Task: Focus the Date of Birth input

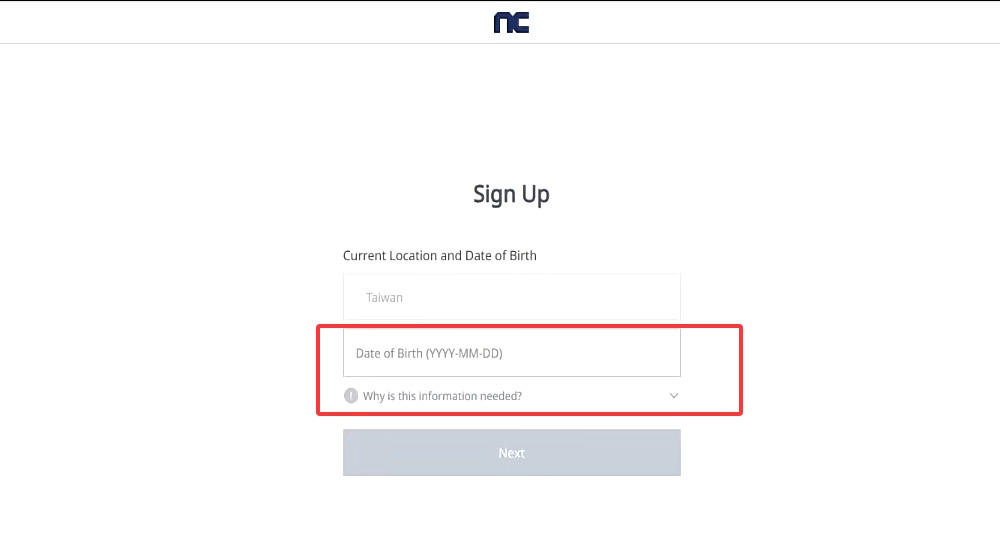Action: [x=511, y=353]
